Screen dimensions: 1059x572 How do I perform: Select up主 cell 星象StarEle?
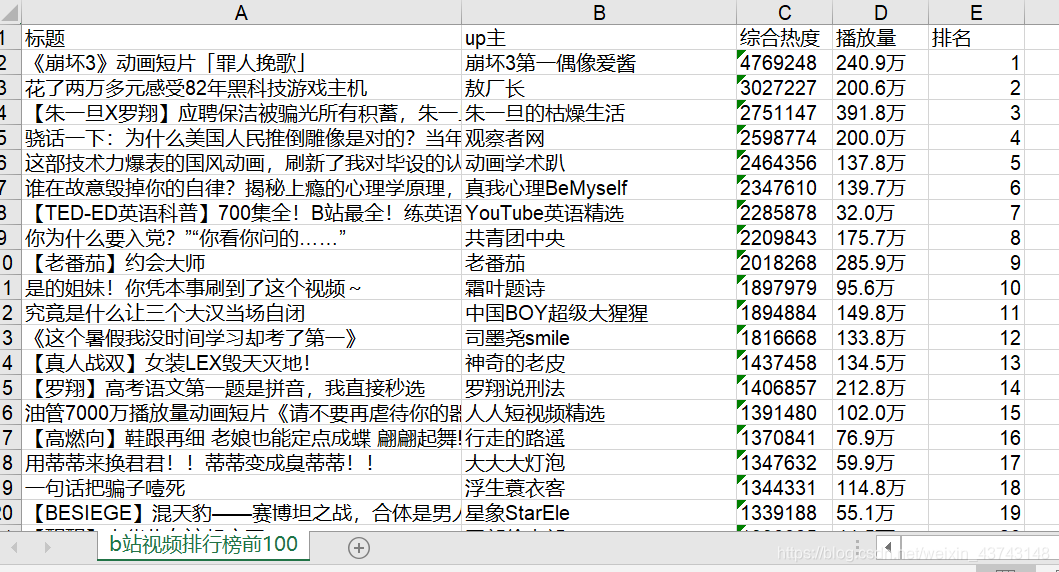(x=599, y=513)
